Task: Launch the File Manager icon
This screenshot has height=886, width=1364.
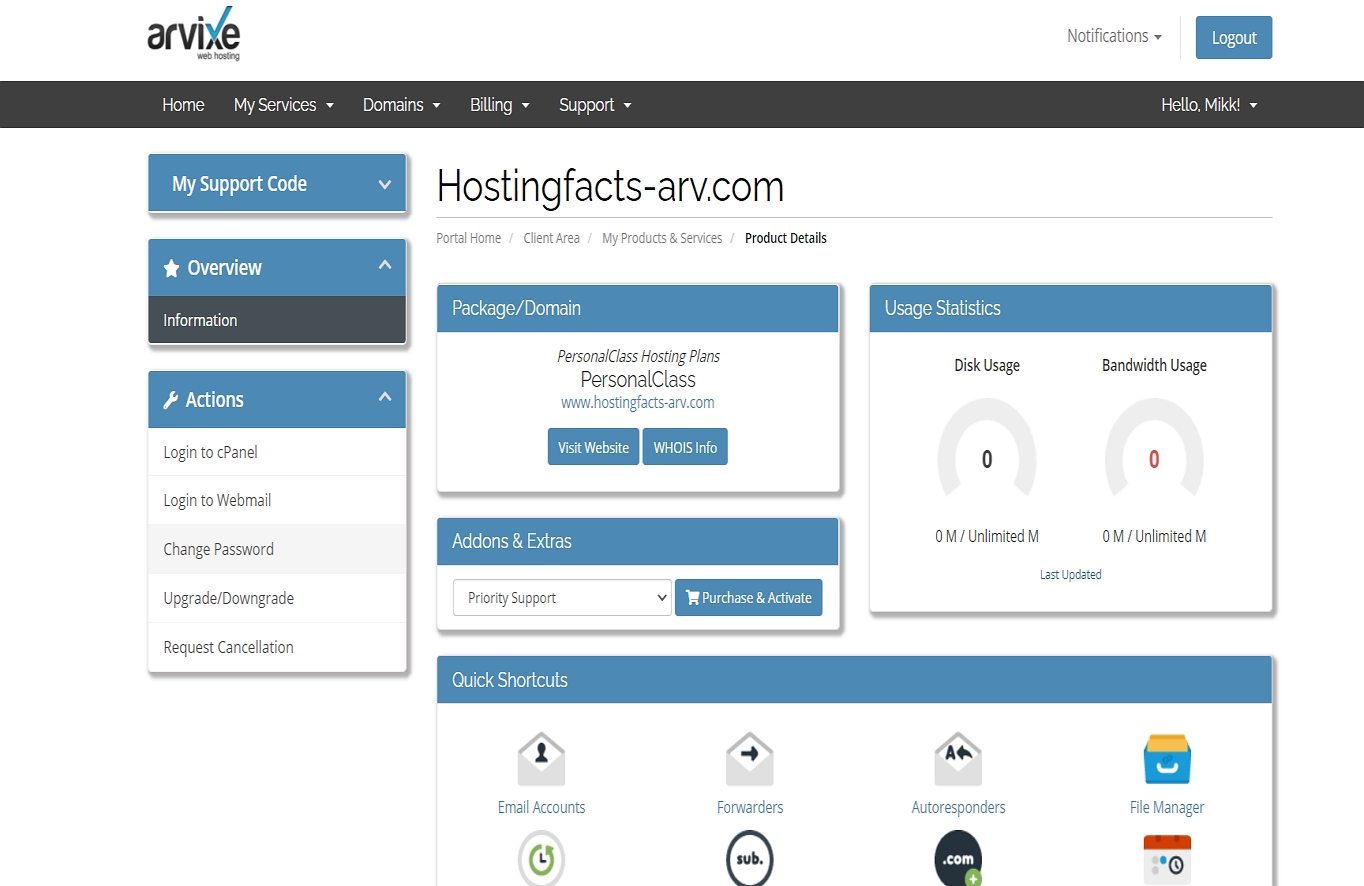Action: 1167,760
